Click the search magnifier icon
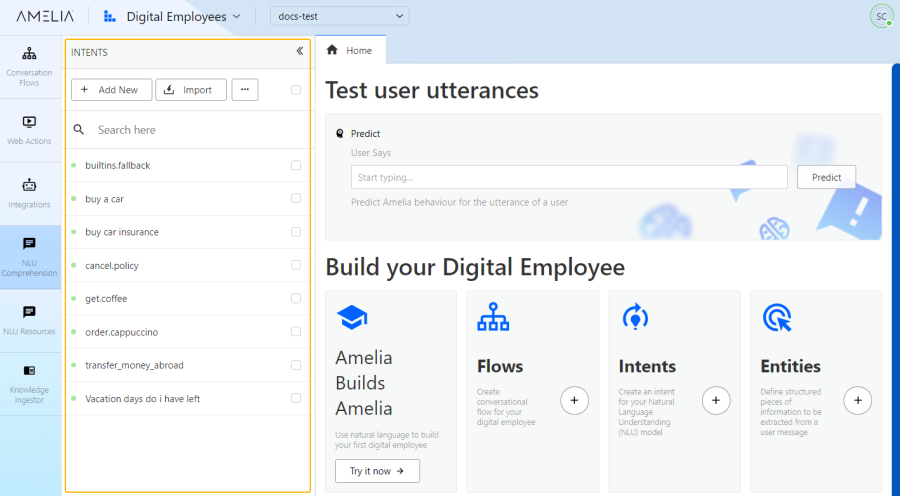900x496 pixels. click(79, 130)
